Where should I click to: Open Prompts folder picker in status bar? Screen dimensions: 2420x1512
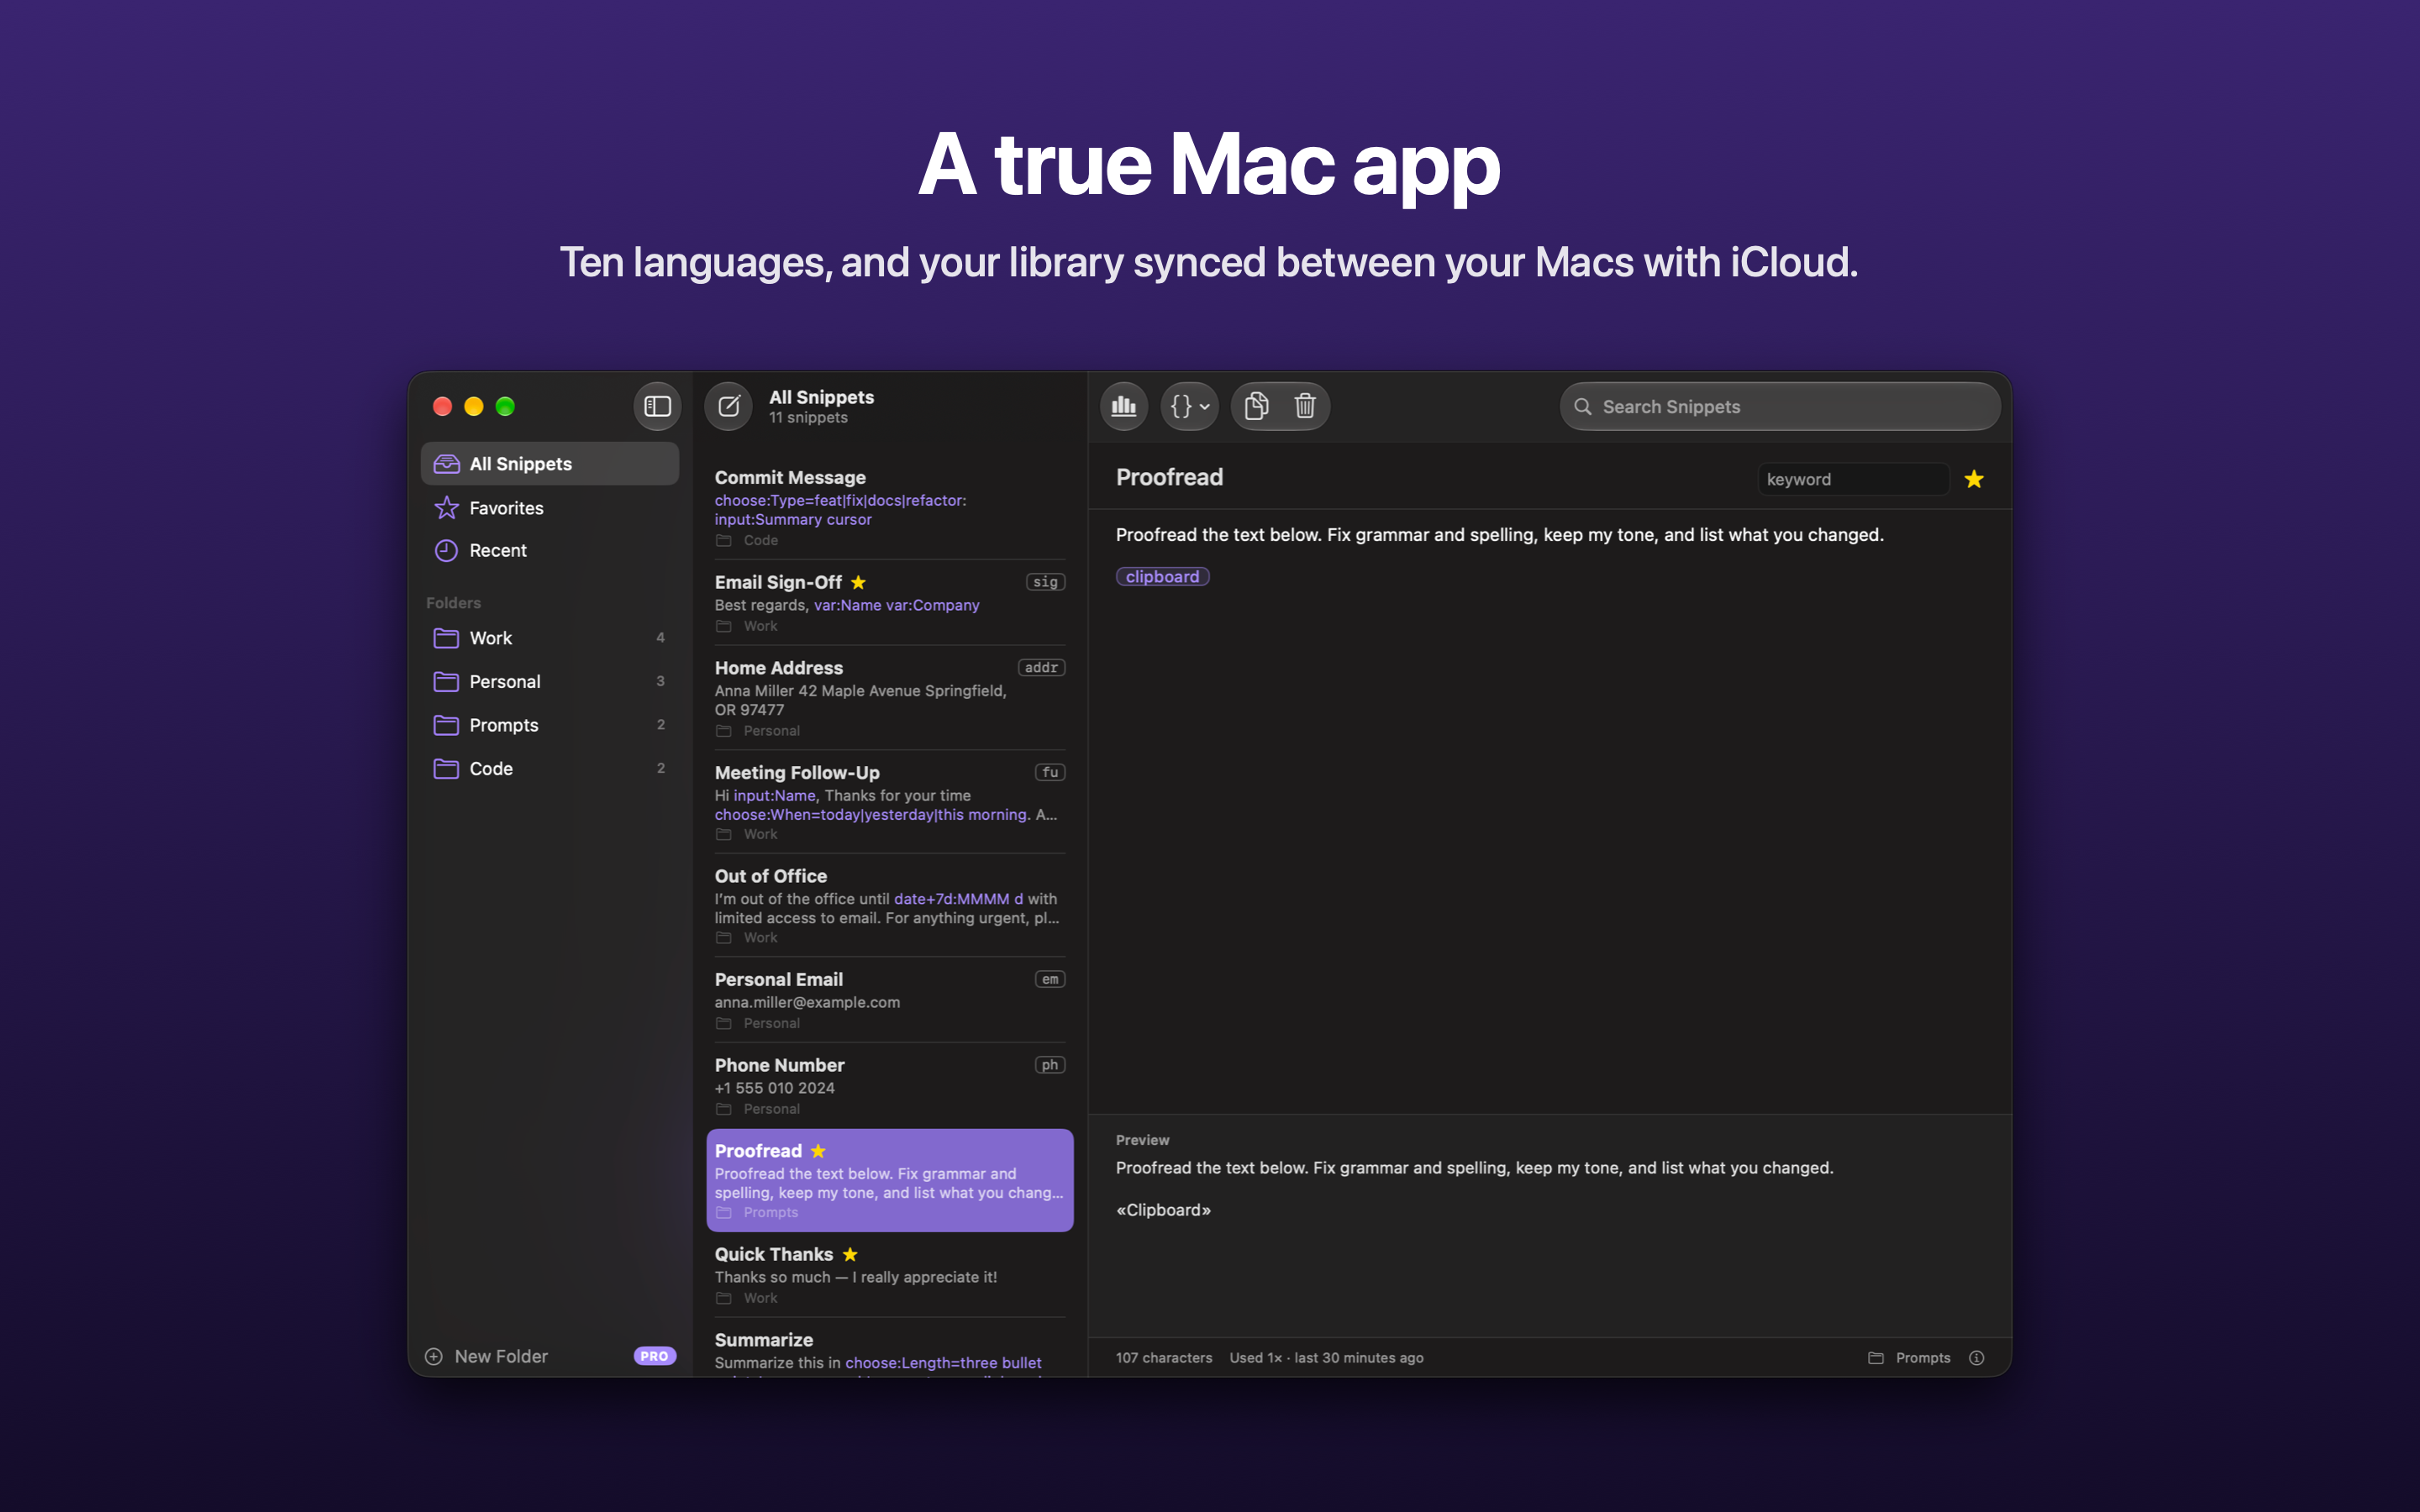pyautogui.click(x=1909, y=1357)
